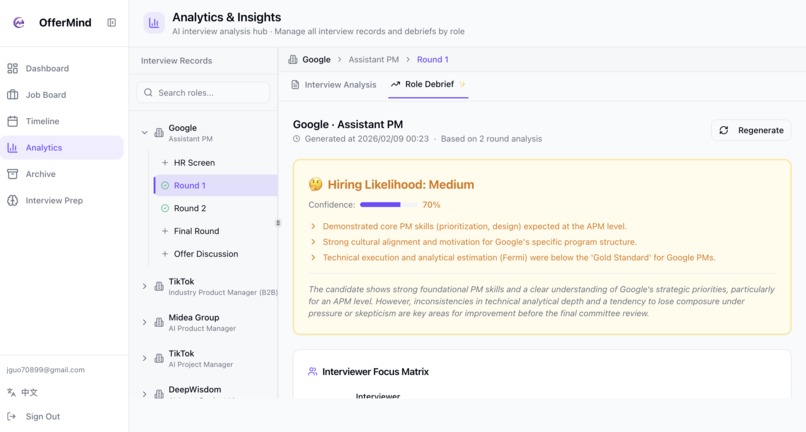Switch language to 中文
The height and width of the screenshot is (432, 806).
(23, 392)
